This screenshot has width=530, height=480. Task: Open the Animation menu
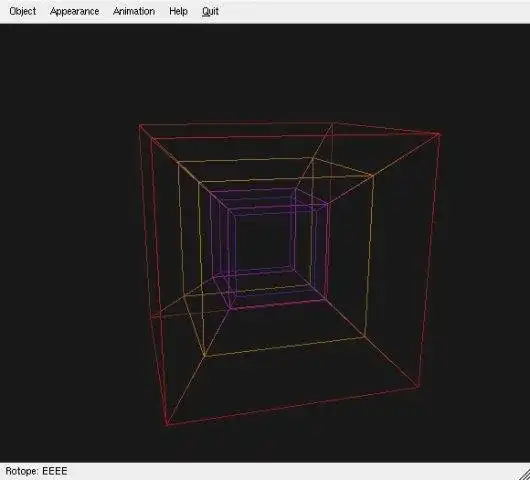(134, 11)
